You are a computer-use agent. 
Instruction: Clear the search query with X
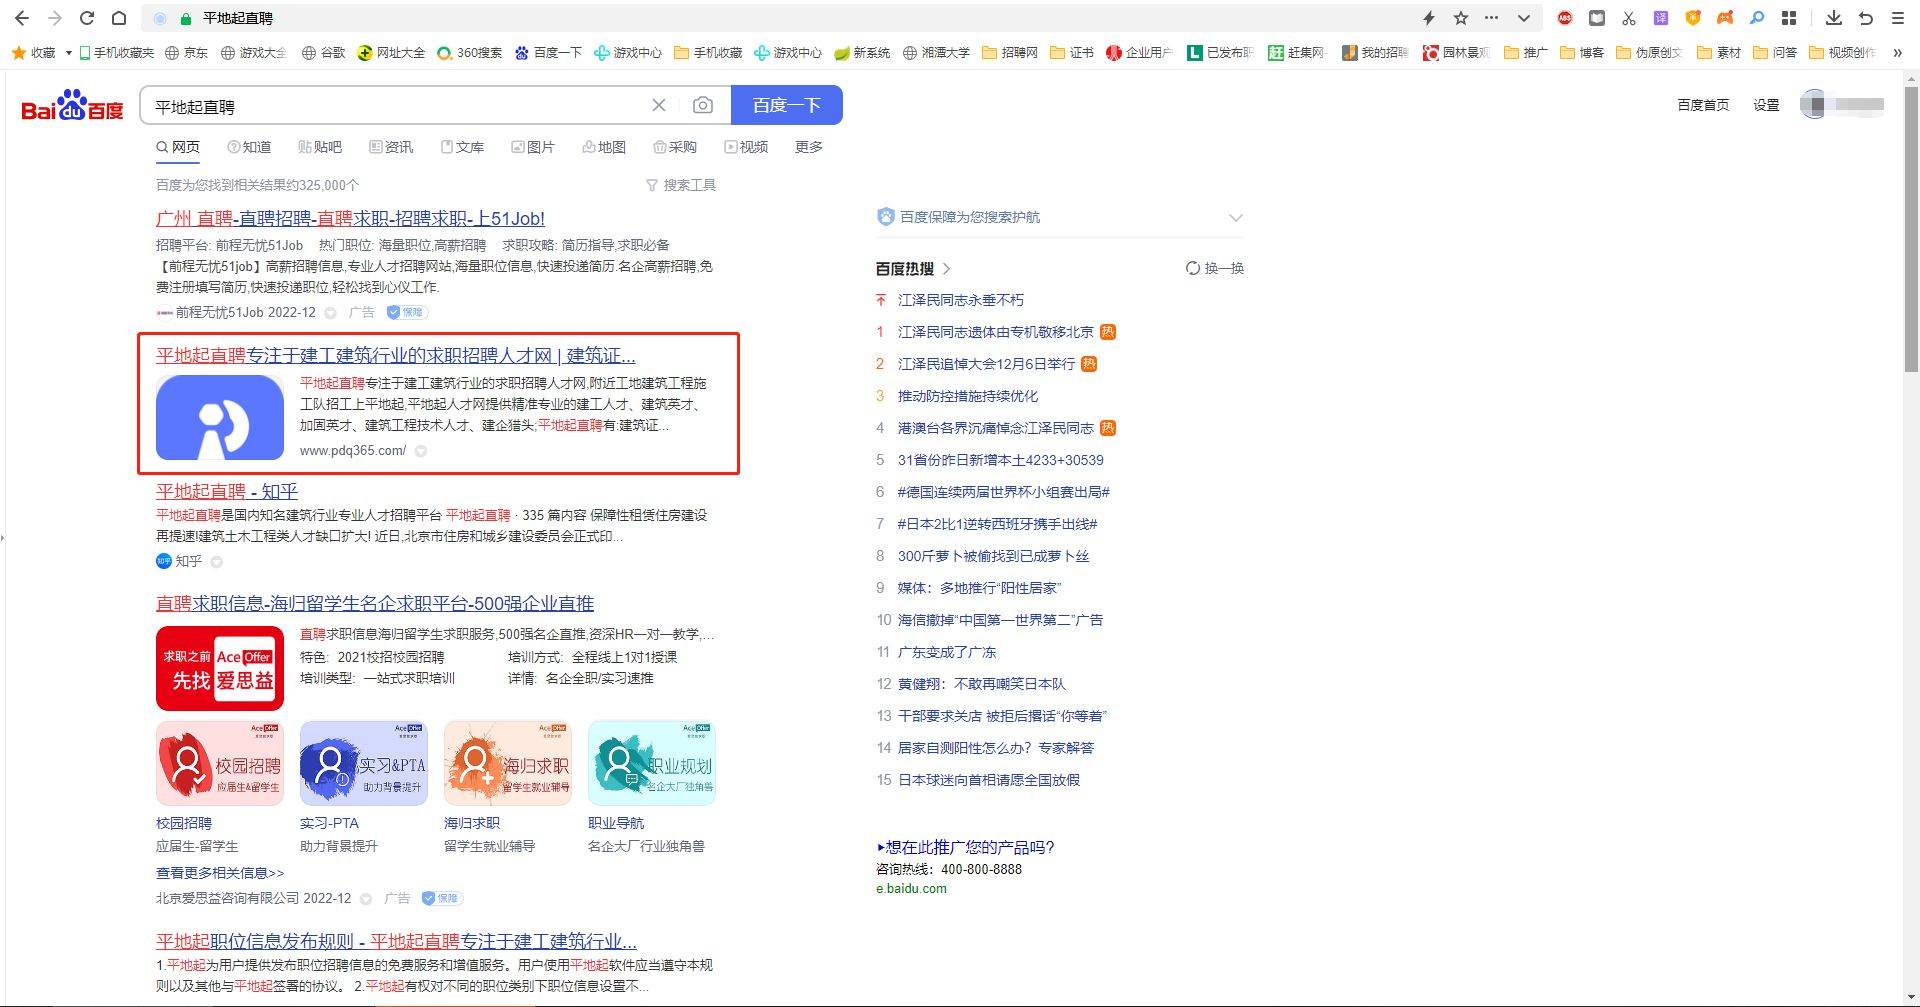659,105
